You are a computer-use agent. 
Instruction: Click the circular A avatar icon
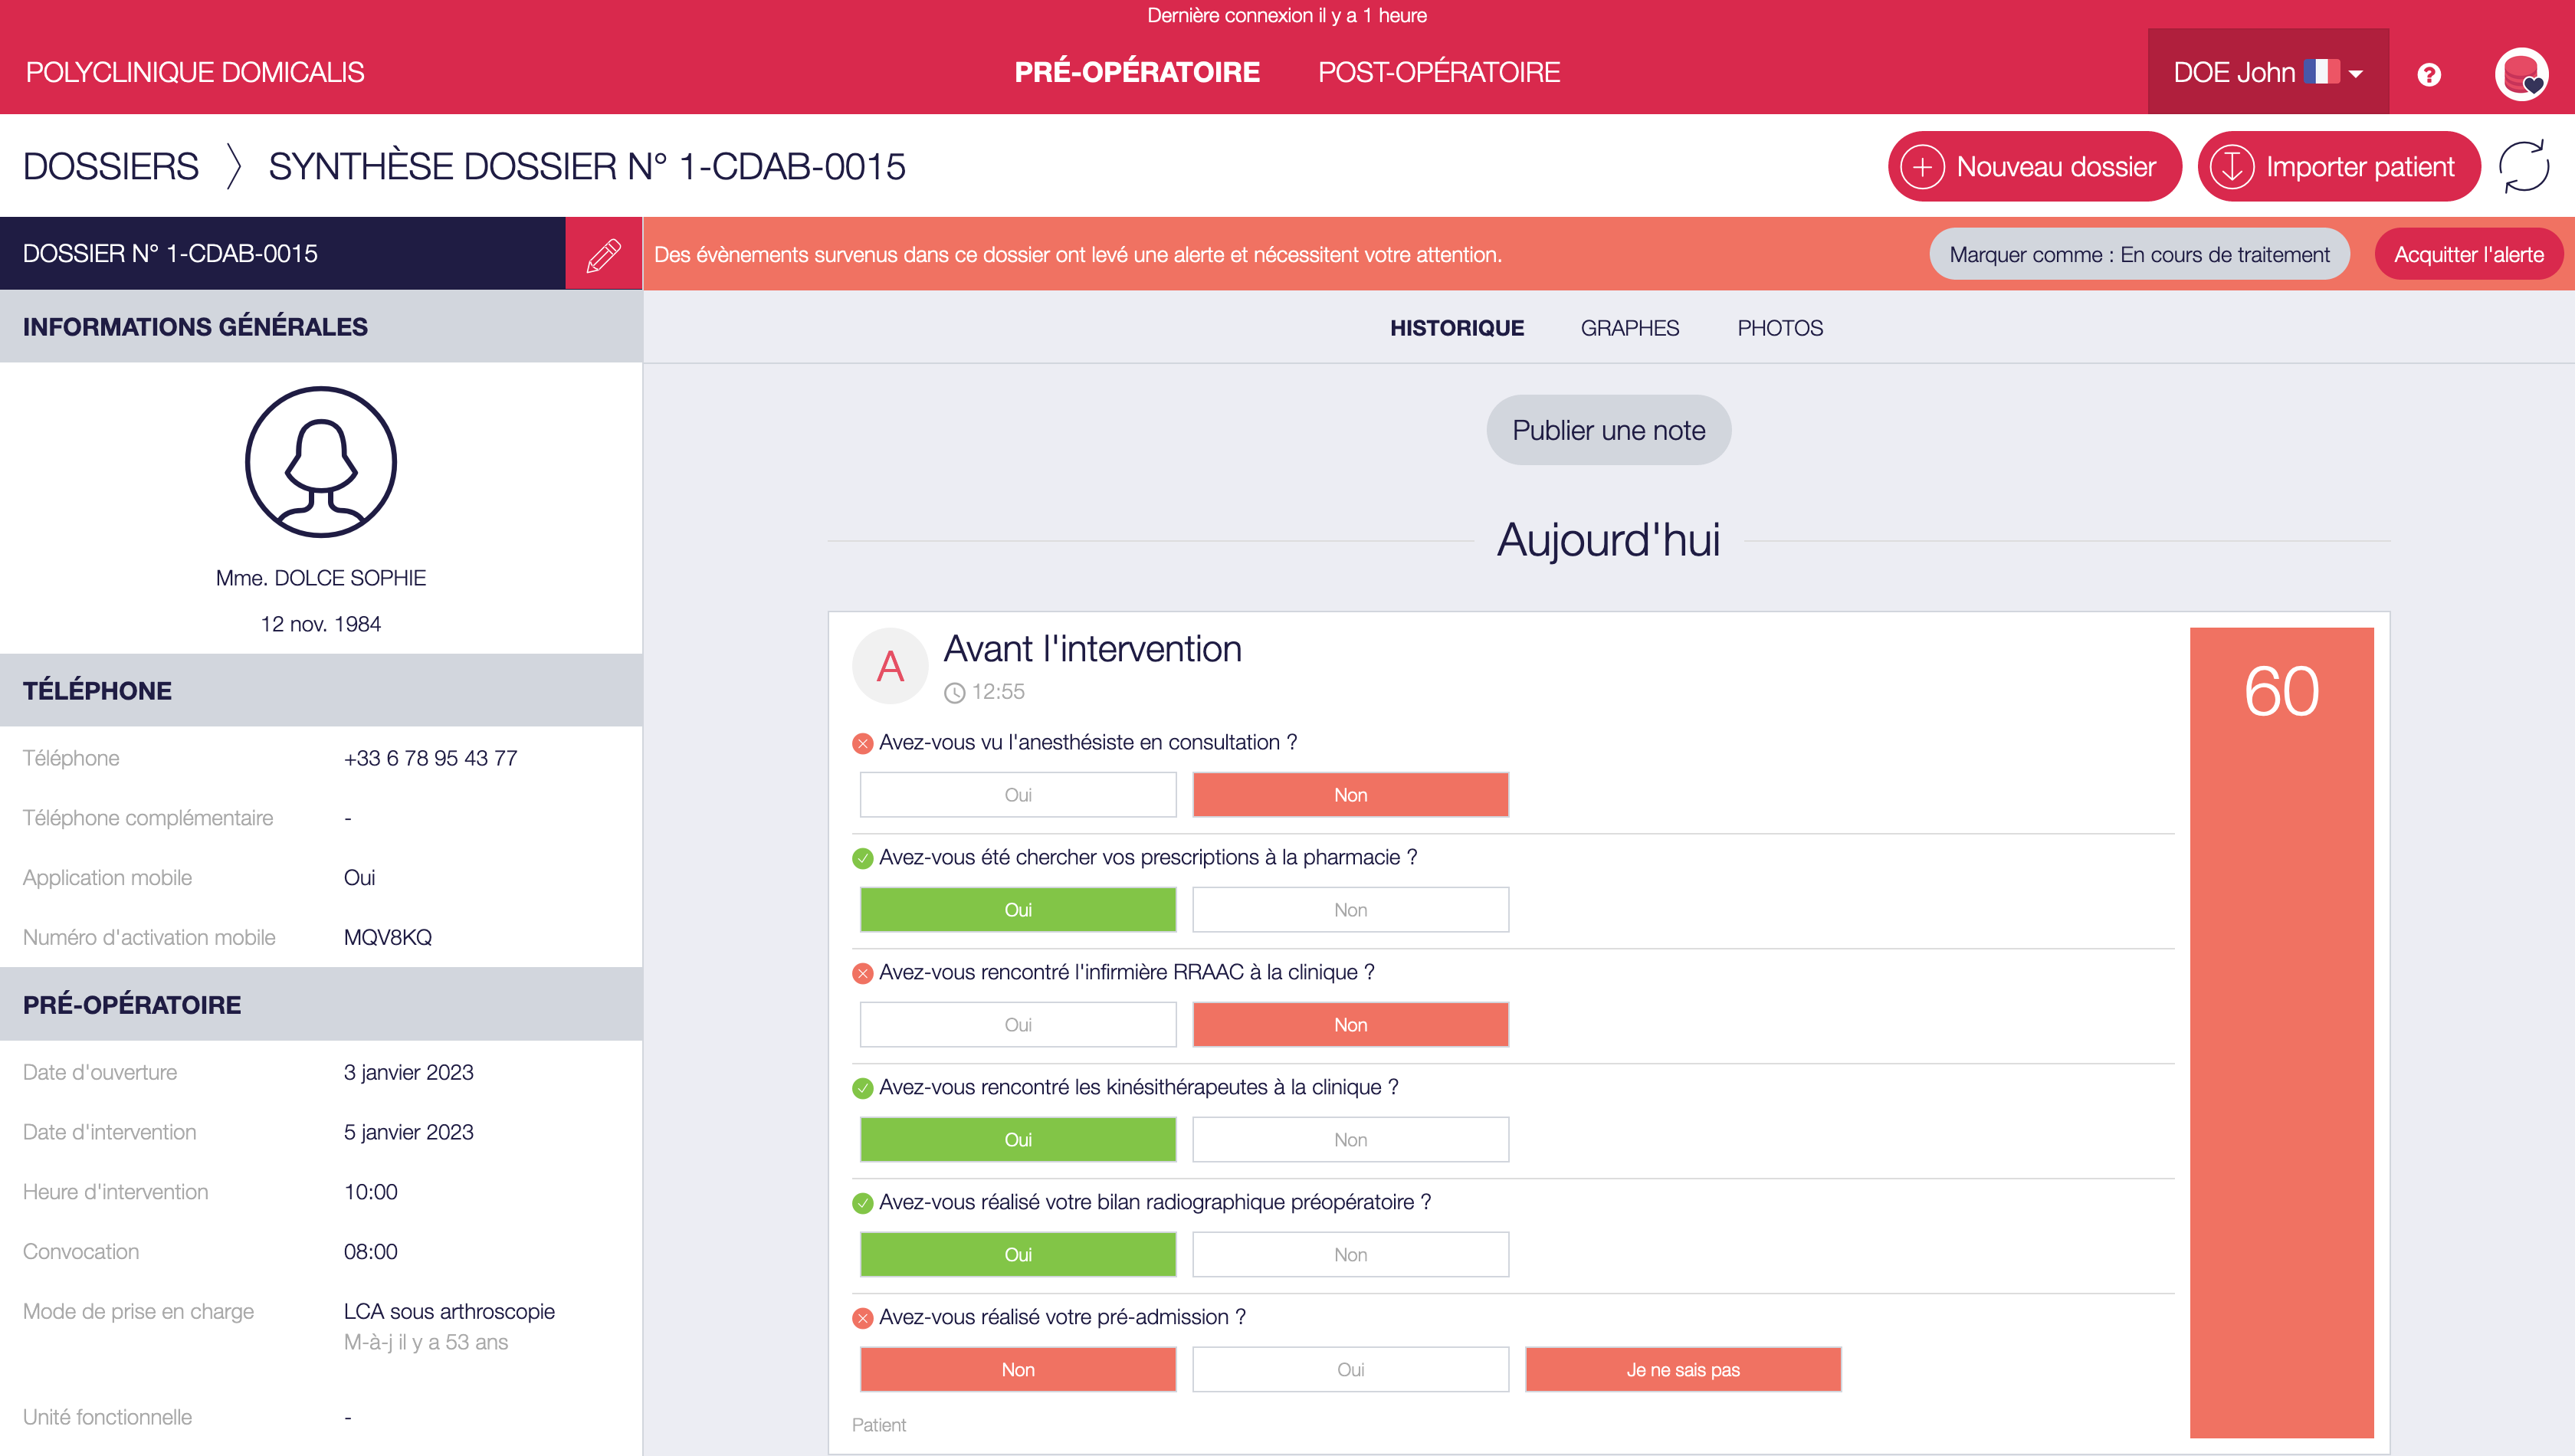889,666
